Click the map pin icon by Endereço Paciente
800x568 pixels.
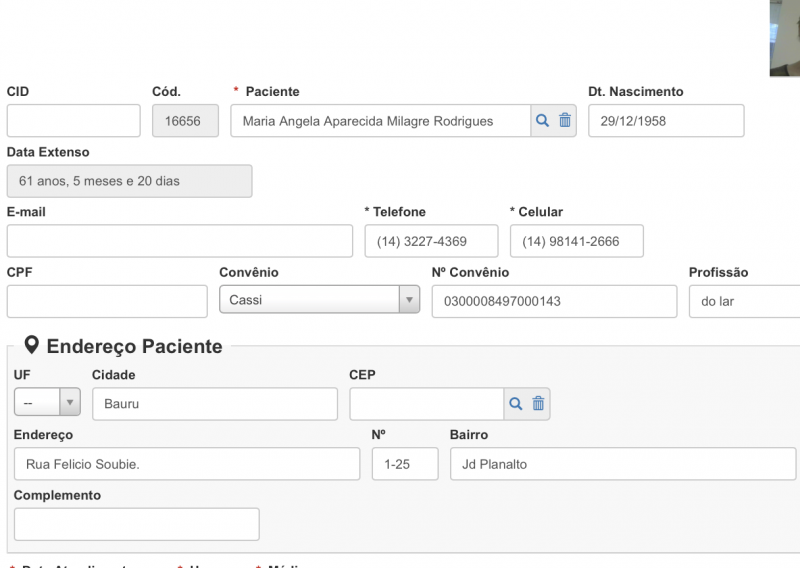click(x=32, y=346)
